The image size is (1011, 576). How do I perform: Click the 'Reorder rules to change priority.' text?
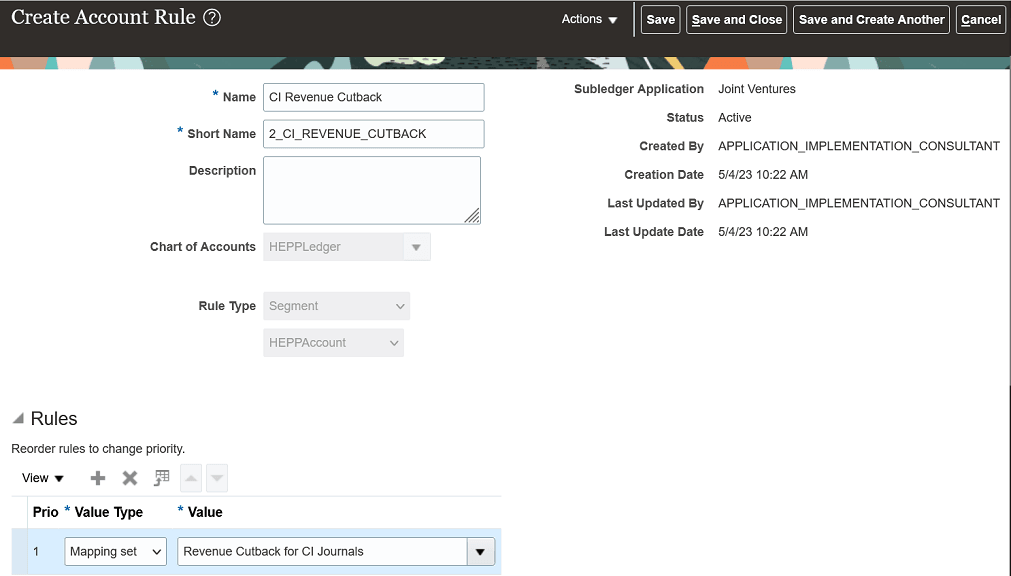pos(98,449)
